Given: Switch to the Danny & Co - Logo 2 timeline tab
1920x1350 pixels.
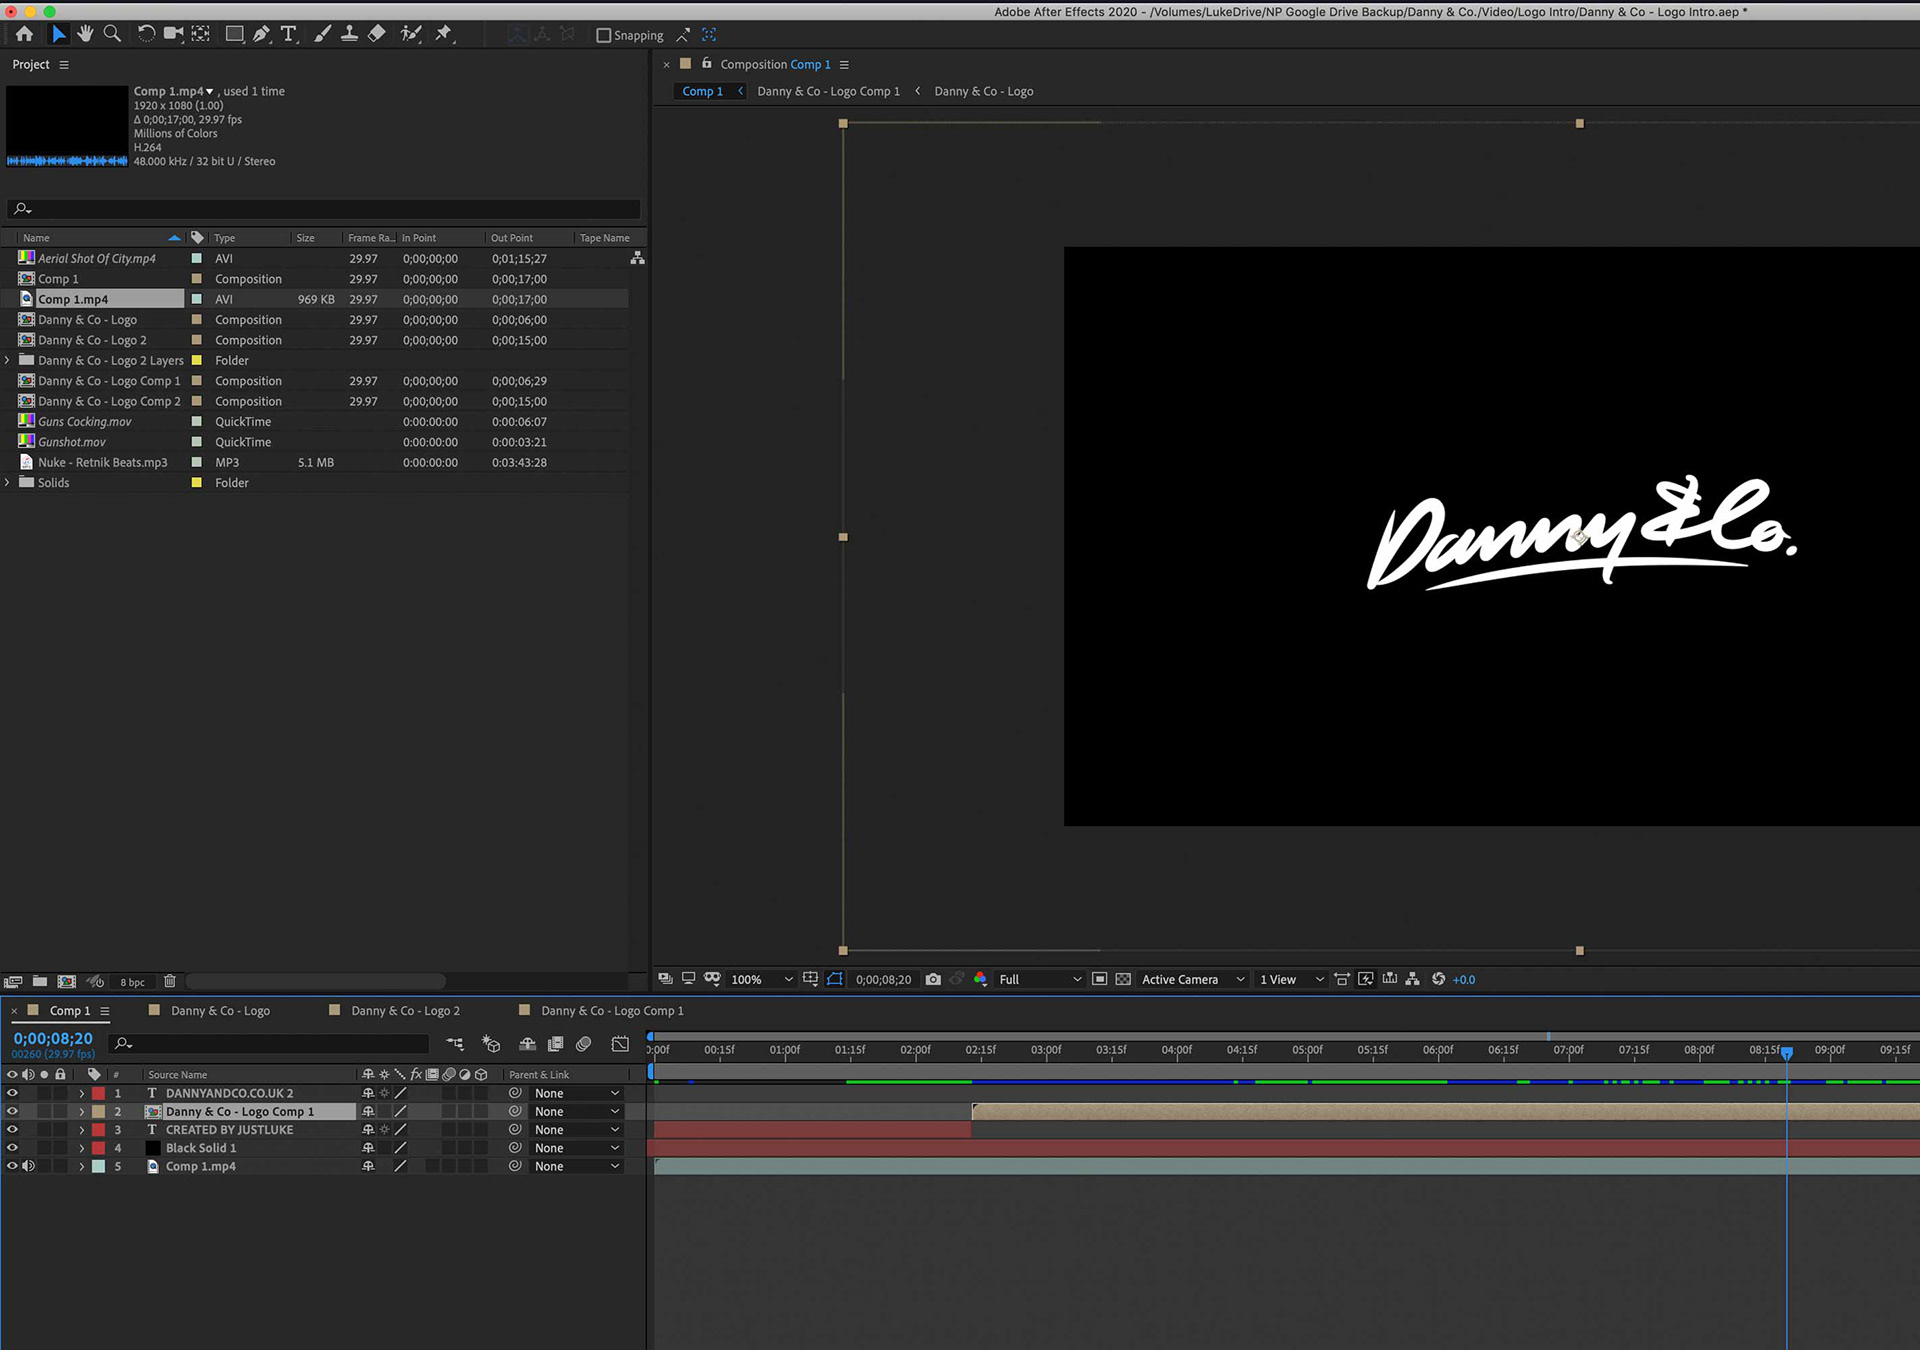Looking at the screenshot, I should (405, 1011).
